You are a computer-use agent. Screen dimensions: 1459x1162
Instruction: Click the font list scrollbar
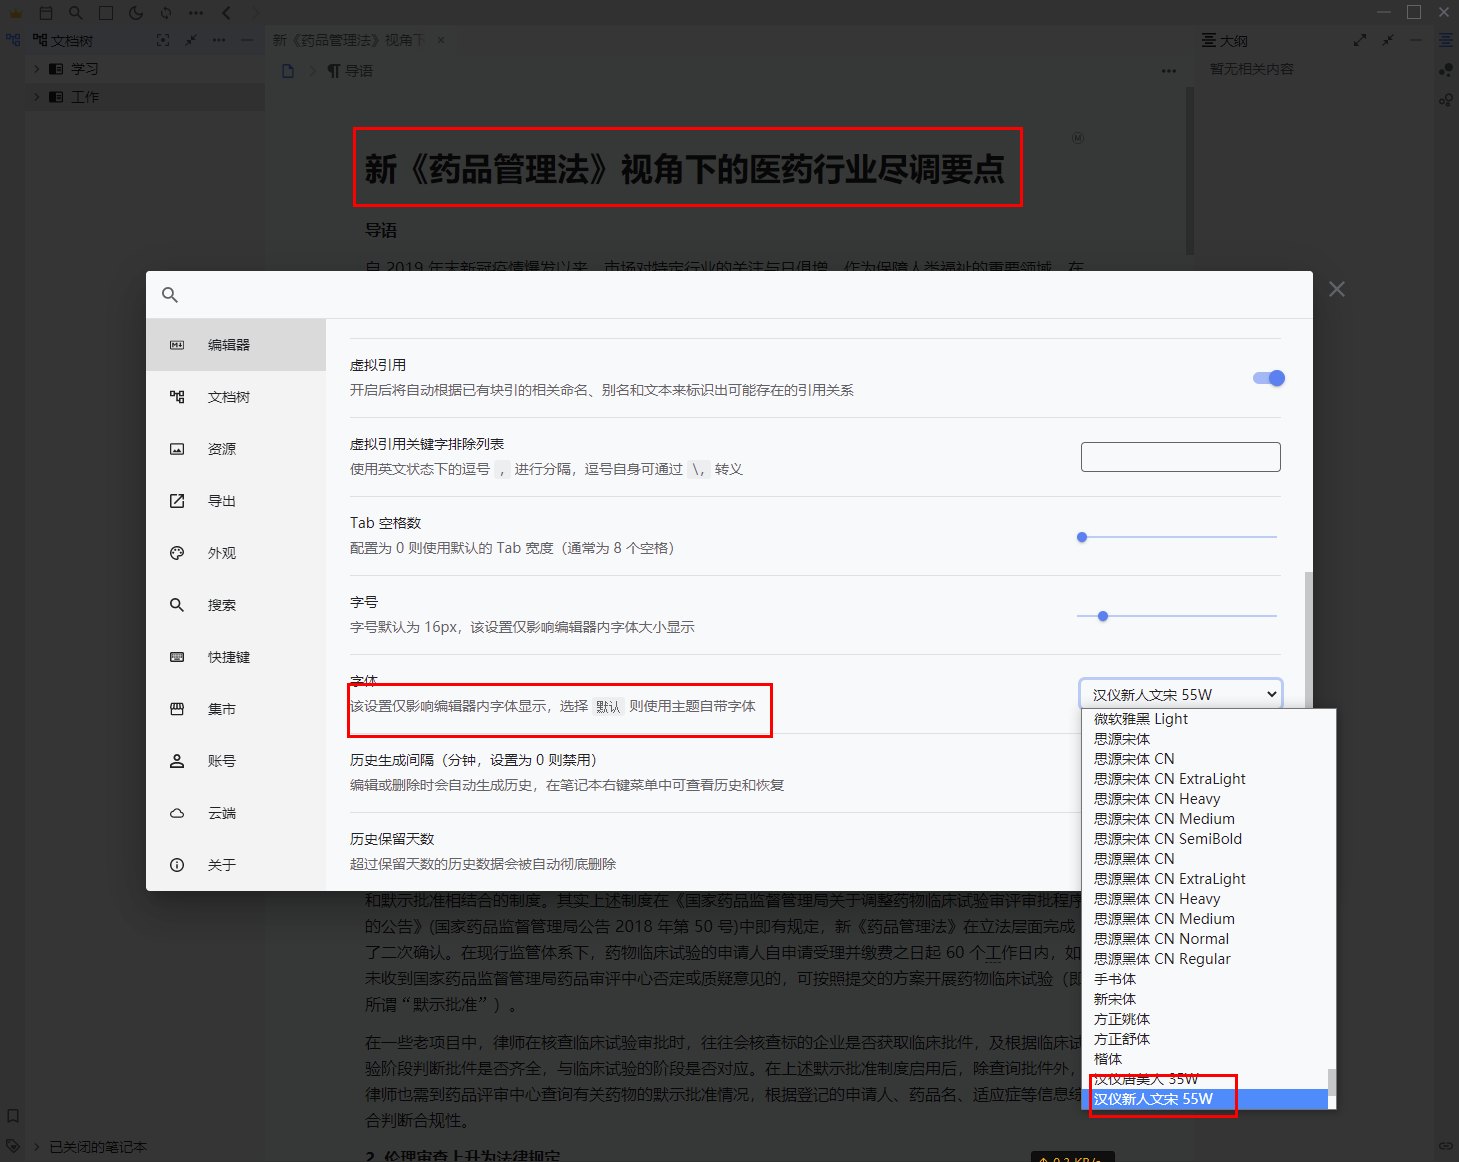[1331, 1083]
